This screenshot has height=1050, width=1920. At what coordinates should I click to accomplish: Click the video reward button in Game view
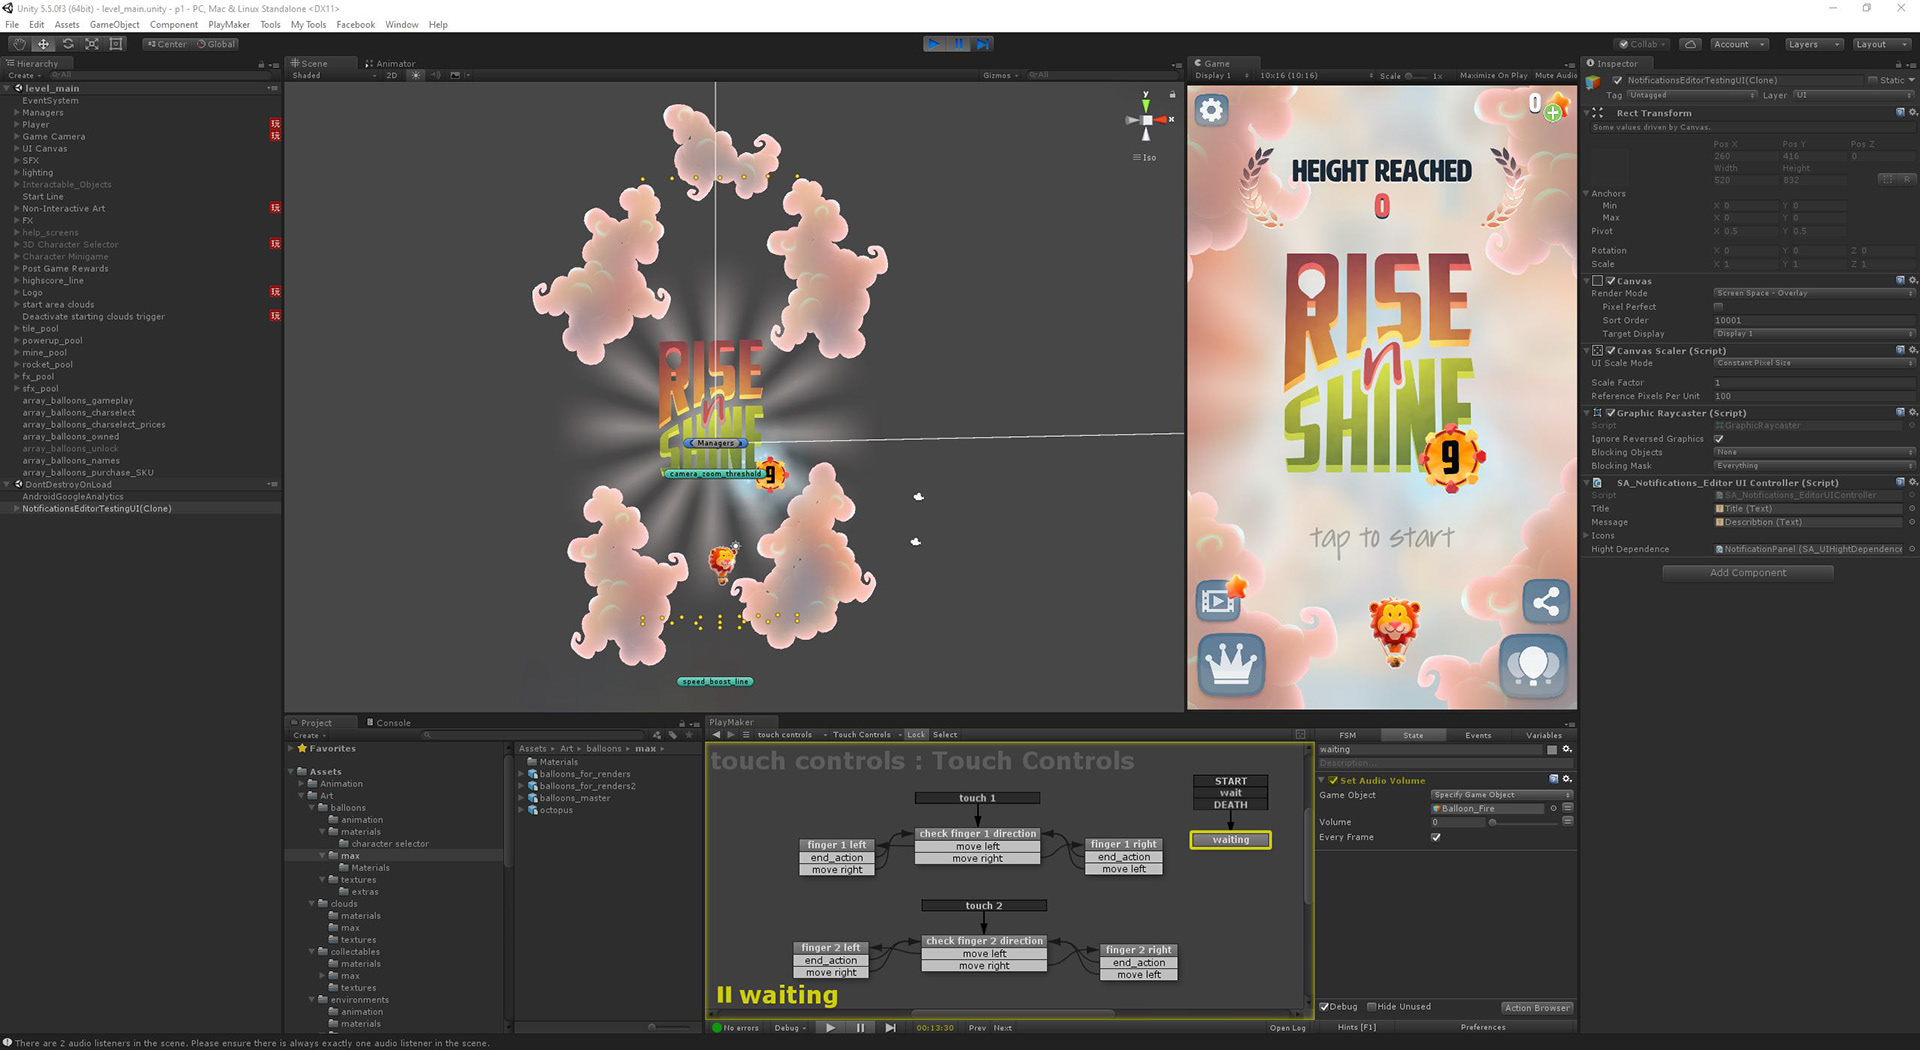[1220, 600]
